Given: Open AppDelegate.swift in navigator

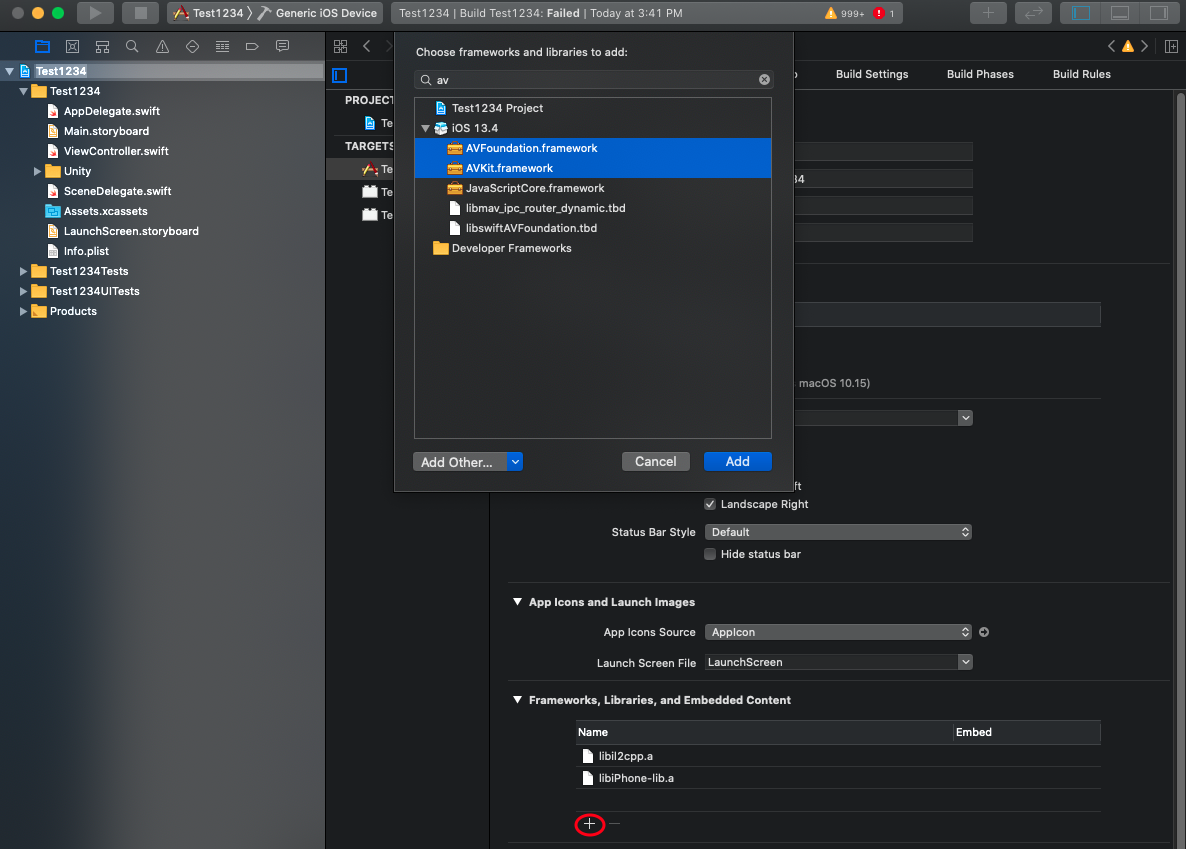Looking at the screenshot, I should 111,111.
